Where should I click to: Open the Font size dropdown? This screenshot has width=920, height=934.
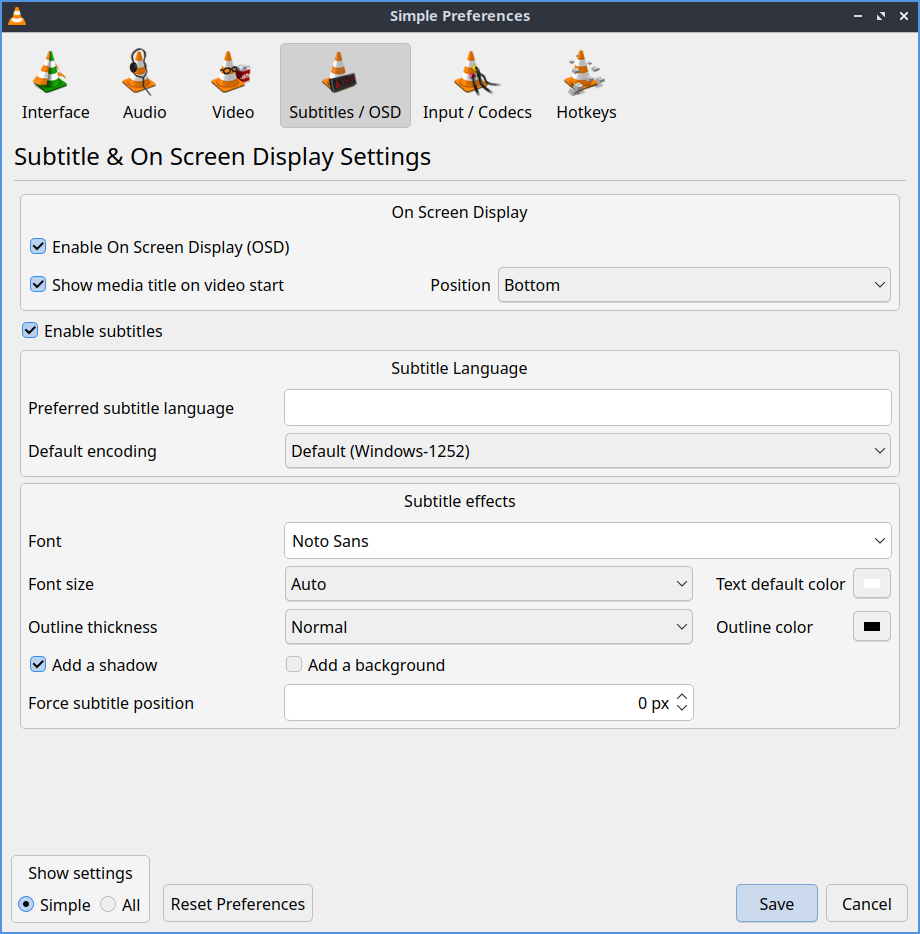(488, 584)
